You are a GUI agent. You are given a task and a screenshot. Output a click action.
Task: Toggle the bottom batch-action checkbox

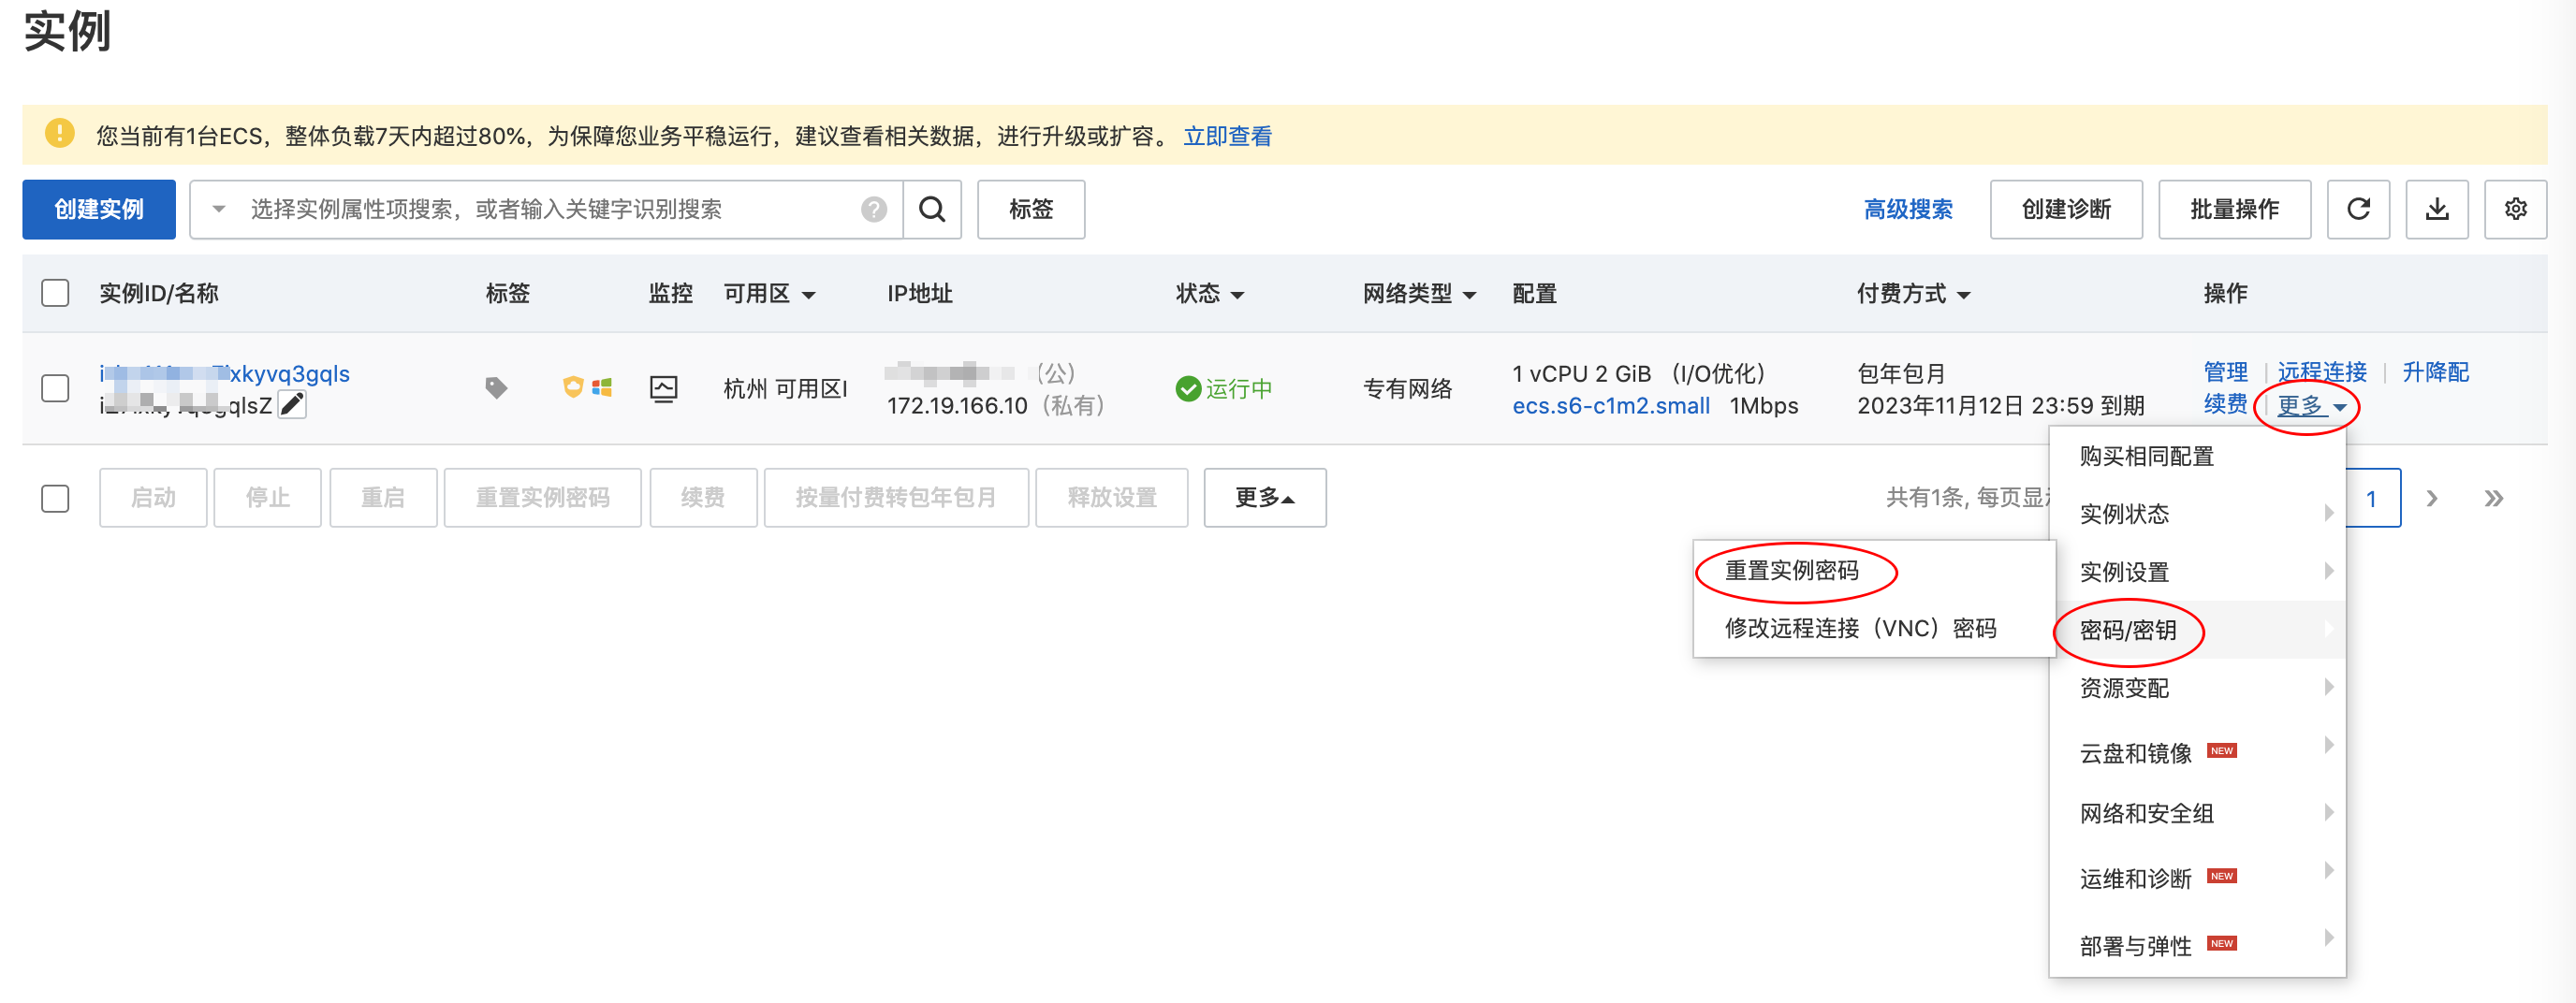(x=55, y=498)
